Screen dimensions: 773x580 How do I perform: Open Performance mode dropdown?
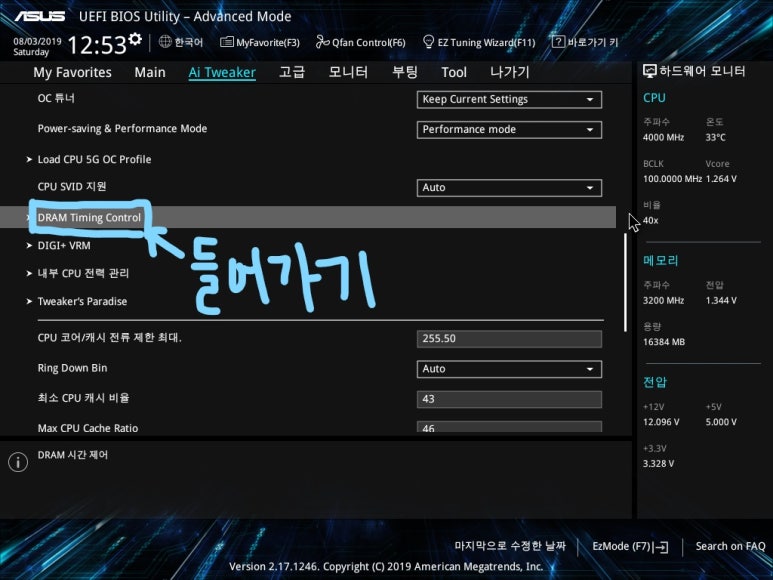[x=509, y=130]
